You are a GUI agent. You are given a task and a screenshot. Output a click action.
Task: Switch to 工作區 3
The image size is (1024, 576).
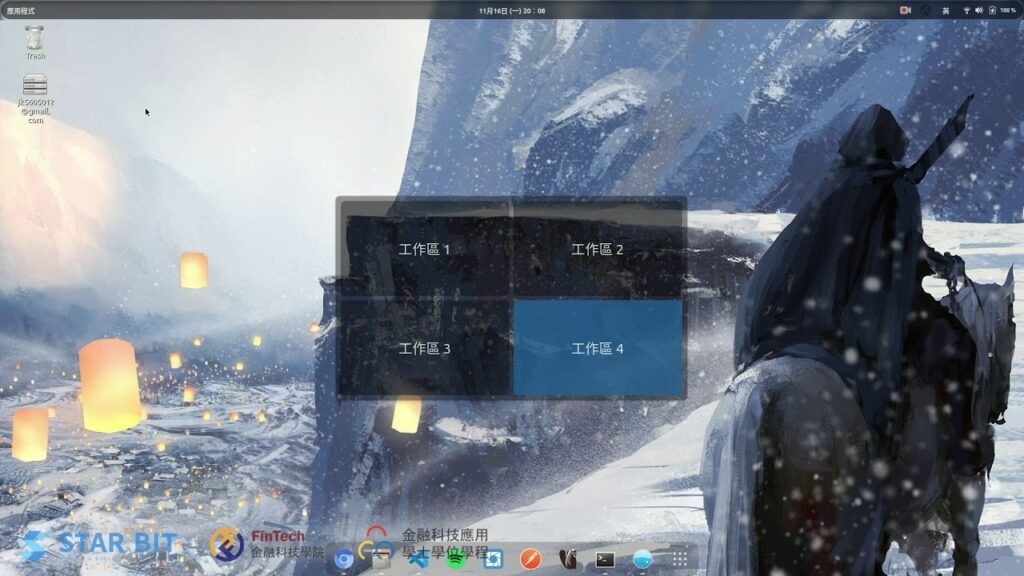424,348
